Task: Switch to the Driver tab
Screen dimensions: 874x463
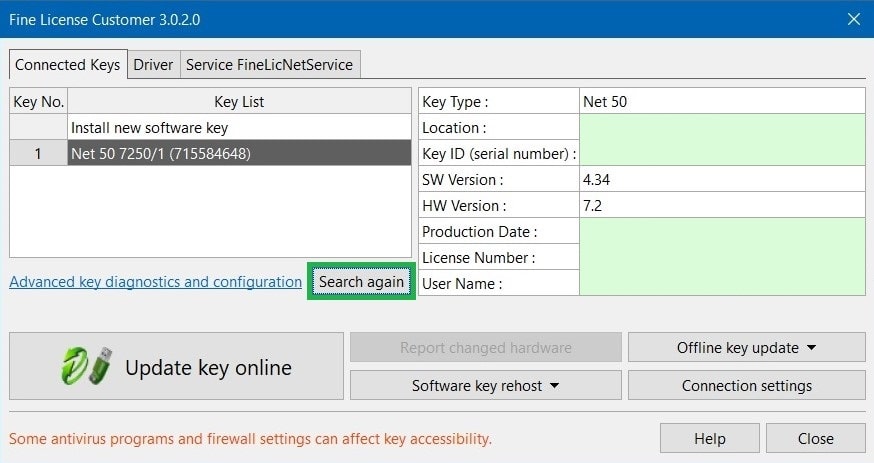Action: click(x=153, y=65)
